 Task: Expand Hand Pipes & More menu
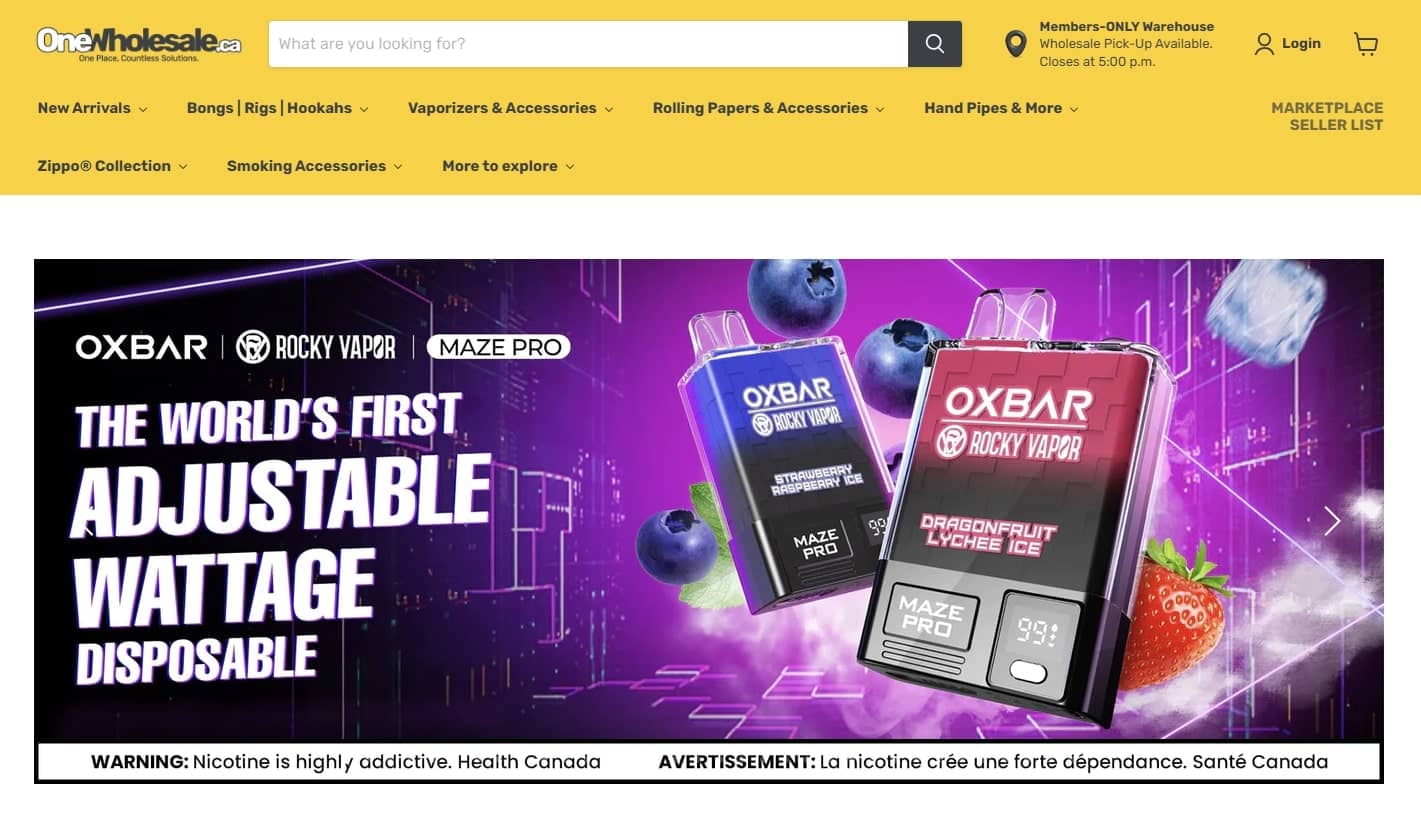1001,108
